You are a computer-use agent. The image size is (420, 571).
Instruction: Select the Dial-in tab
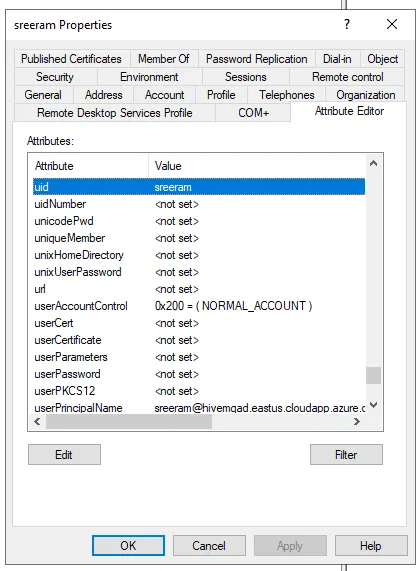(337, 59)
